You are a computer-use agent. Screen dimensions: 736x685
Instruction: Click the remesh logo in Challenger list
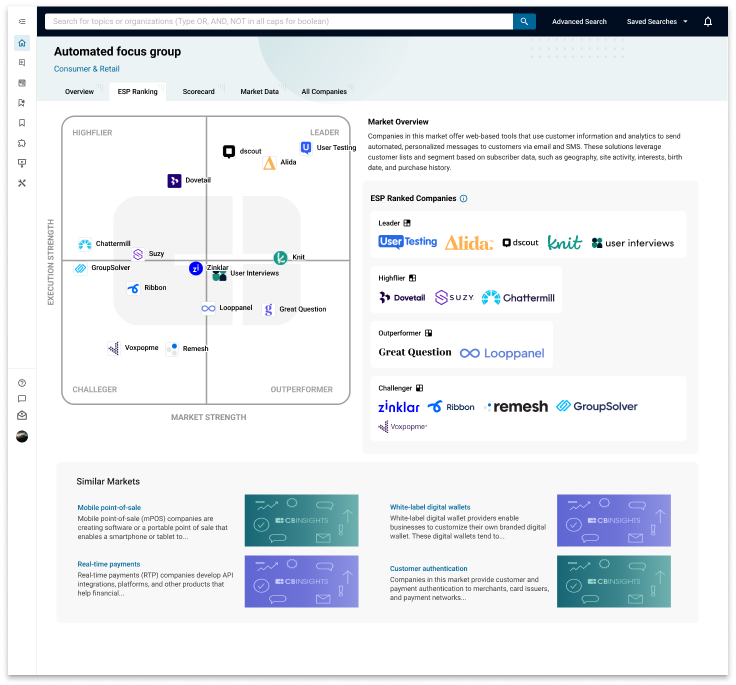point(516,407)
